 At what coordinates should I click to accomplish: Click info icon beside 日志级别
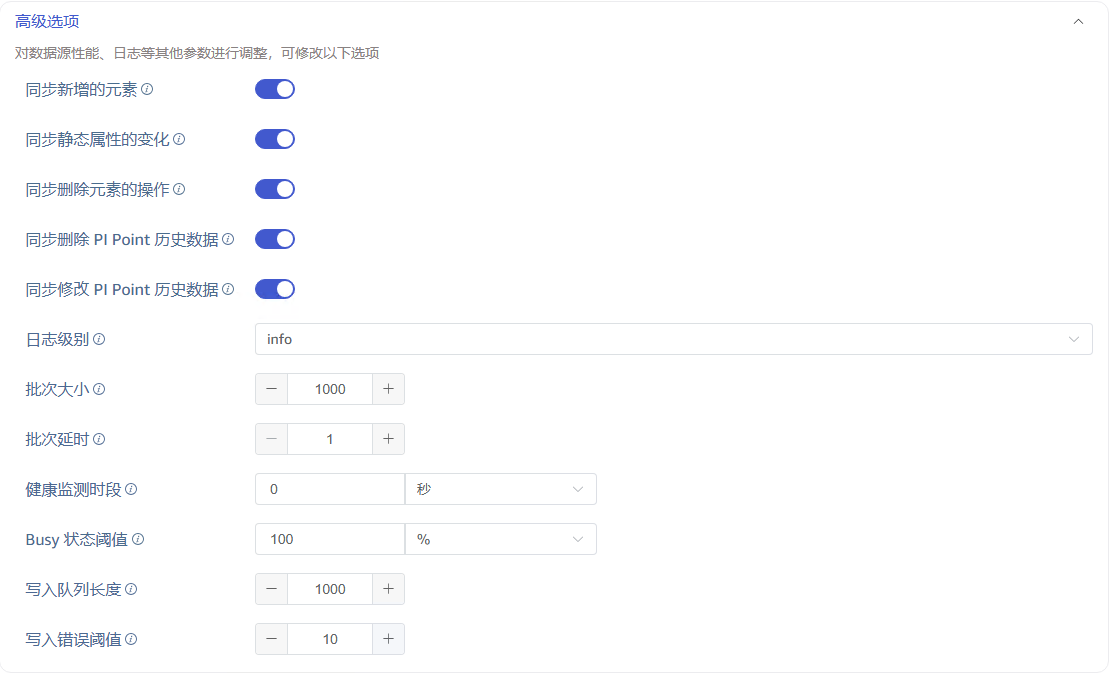(99, 339)
